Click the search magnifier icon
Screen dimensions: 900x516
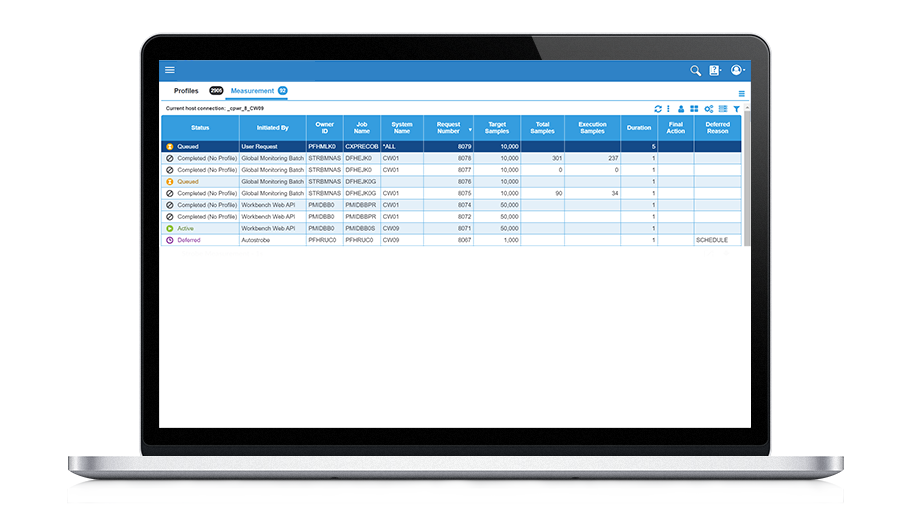pos(695,70)
